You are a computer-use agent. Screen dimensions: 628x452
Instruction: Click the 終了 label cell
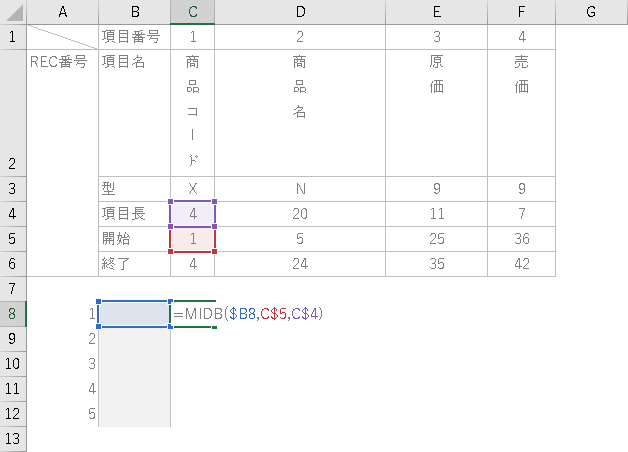pyautogui.click(x=135, y=264)
